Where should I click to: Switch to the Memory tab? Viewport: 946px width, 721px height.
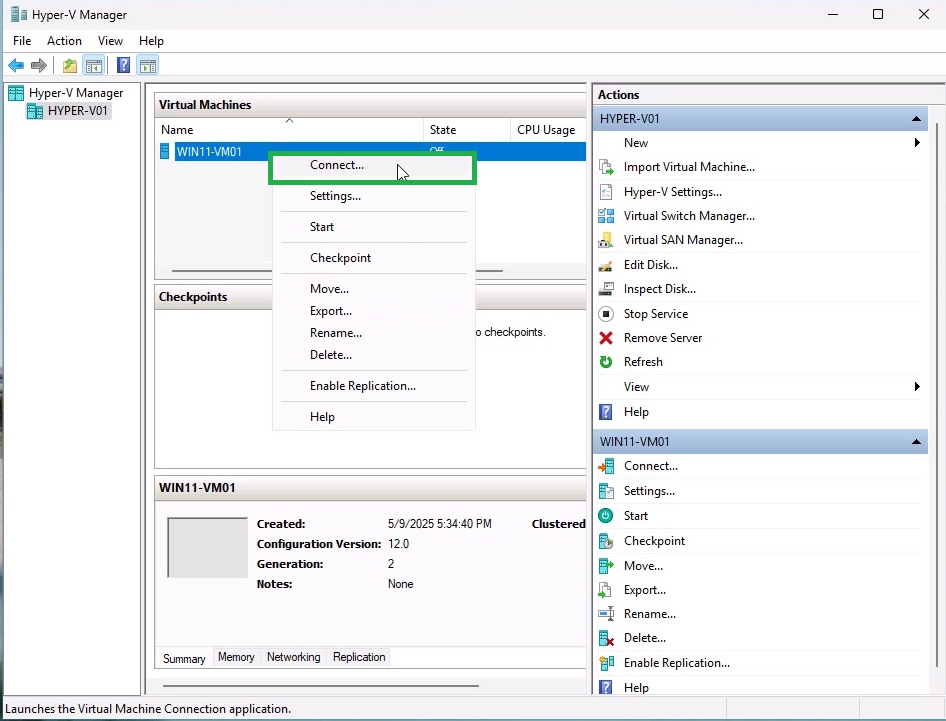coord(236,657)
